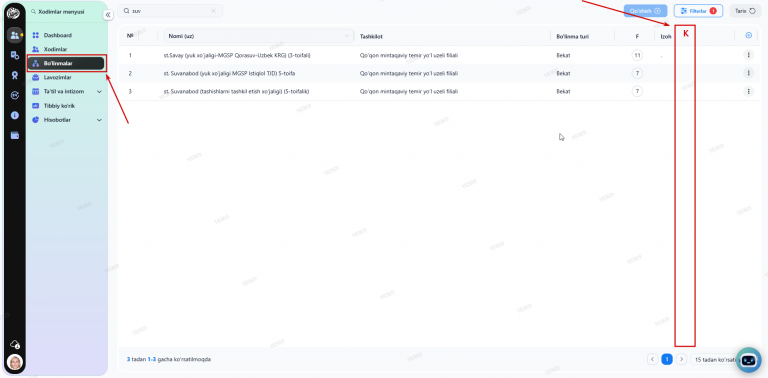
Task: Click the Bekat cell in row 3
Action: point(563,92)
